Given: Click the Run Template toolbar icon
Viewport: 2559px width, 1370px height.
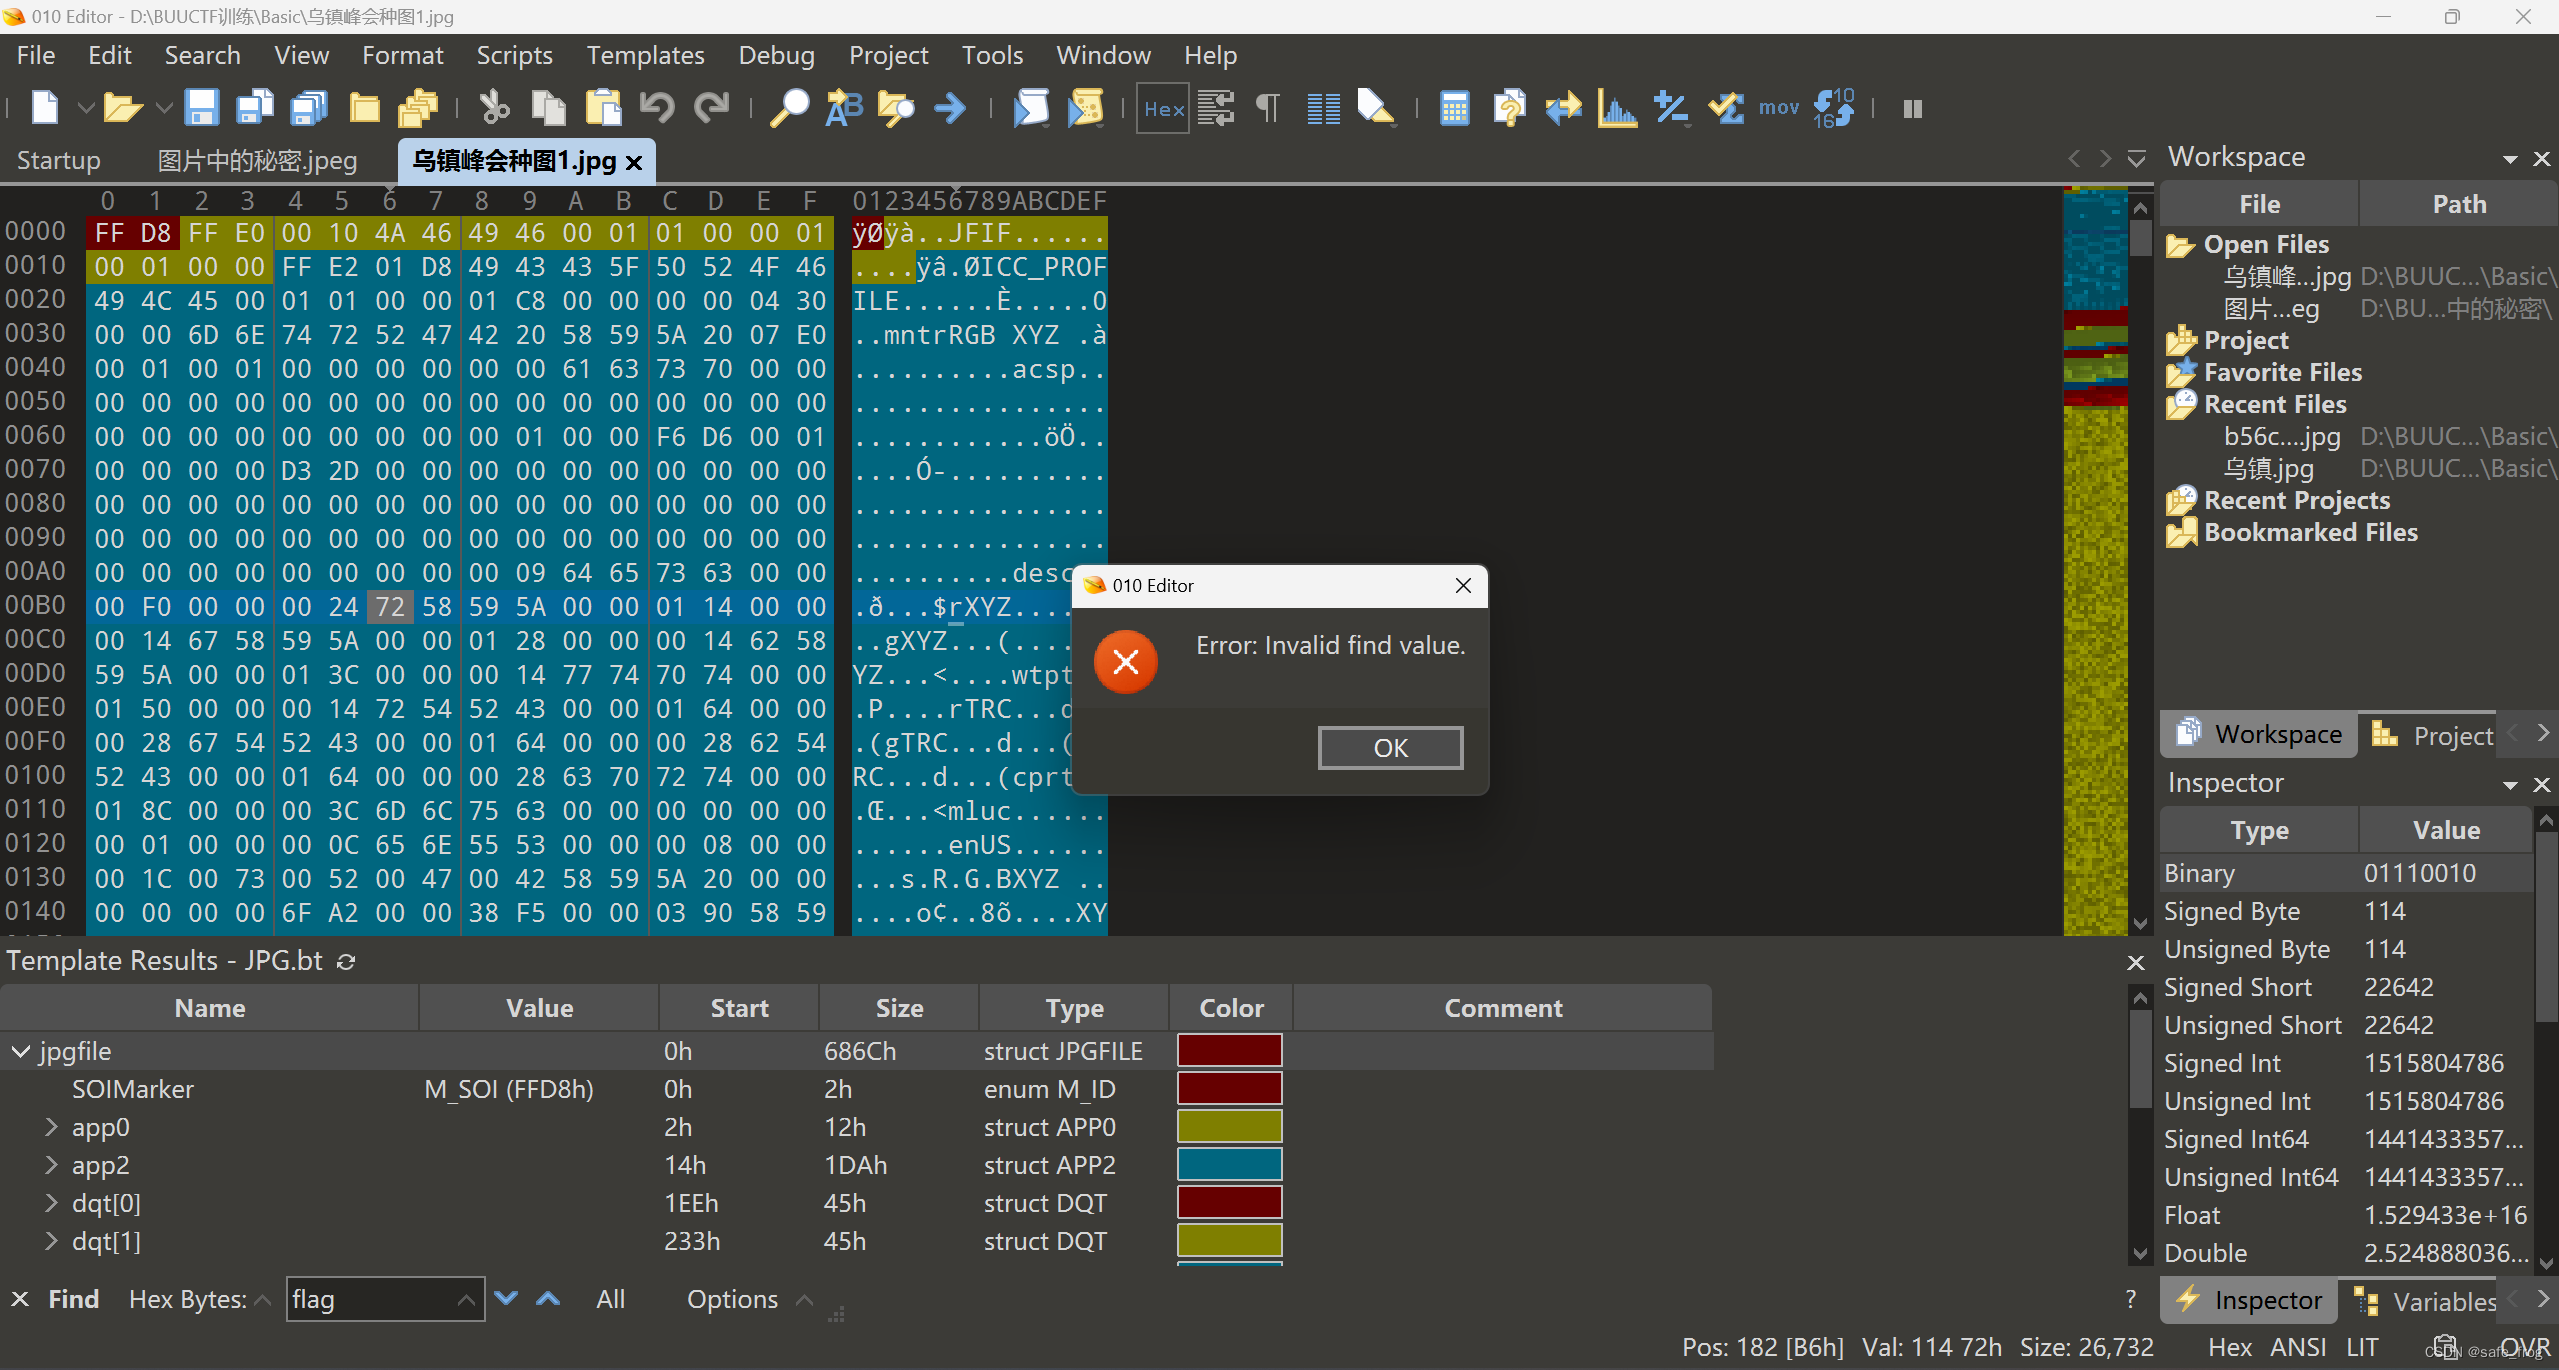Looking at the screenshot, I should click(1085, 108).
